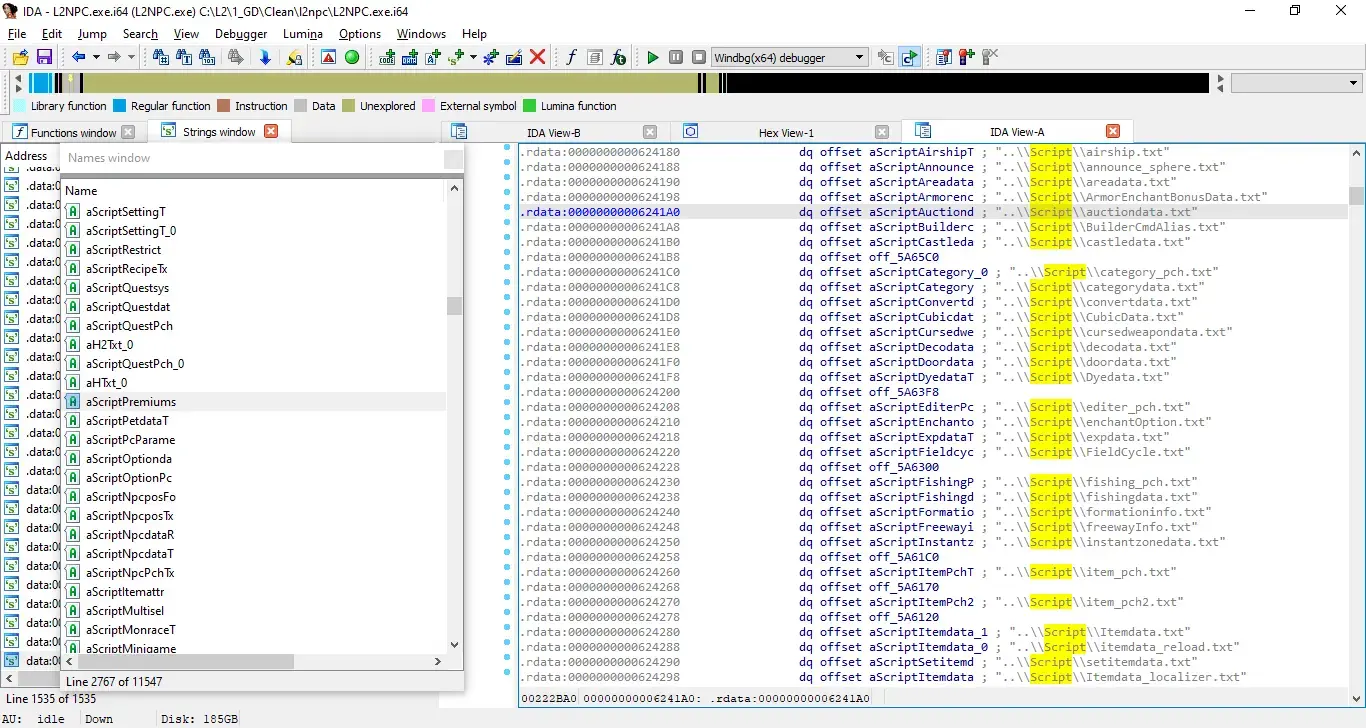Select aScriptPetdataT in the Names list

pyautogui.click(x=254, y=420)
